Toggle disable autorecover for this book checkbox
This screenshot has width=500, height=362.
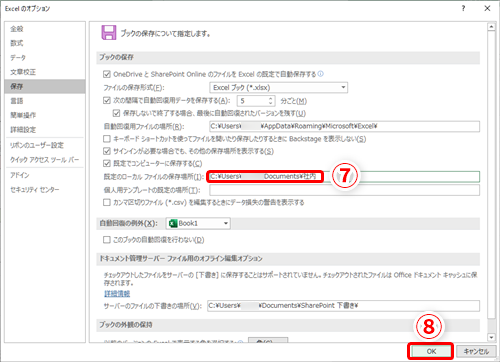pyautogui.click(x=107, y=240)
